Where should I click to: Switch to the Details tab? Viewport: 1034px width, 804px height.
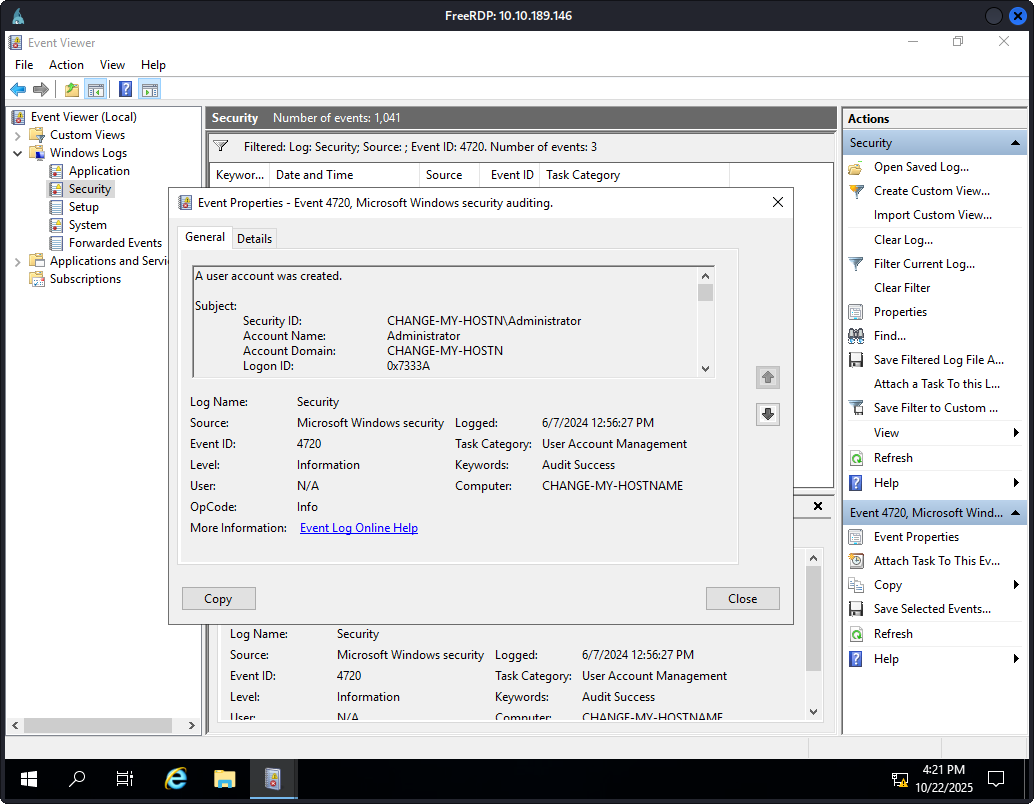pyautogui.click(x=255, y=239)
